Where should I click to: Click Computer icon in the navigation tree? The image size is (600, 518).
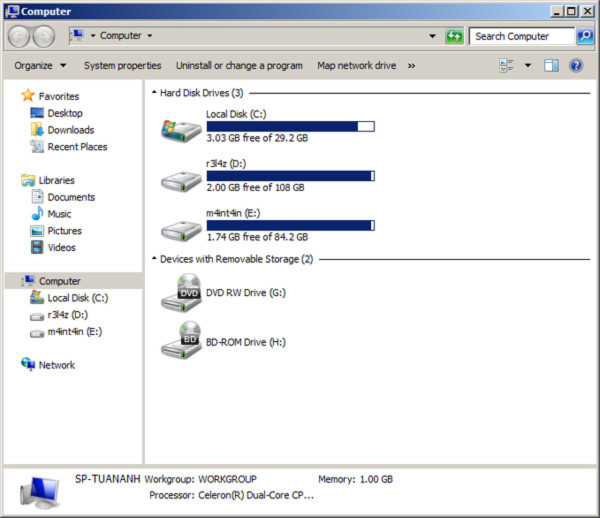point(28,280)
